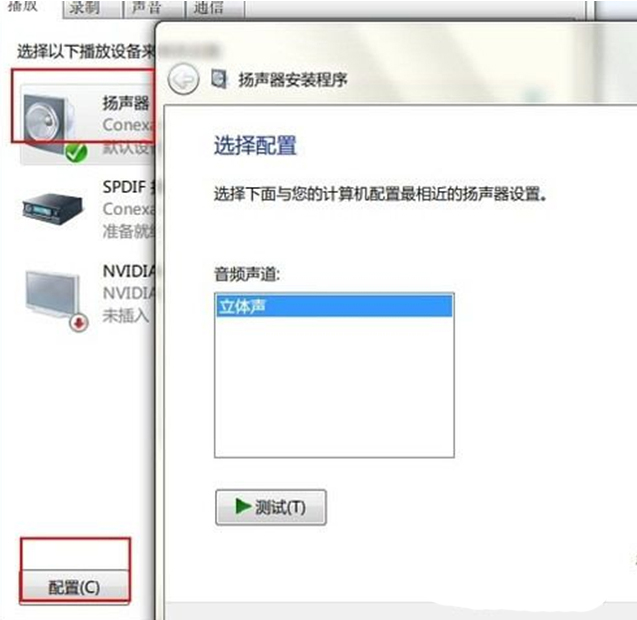This screenshot has height=620, width=637.
Task: Click the 测试(T) button
Action: 271,507
